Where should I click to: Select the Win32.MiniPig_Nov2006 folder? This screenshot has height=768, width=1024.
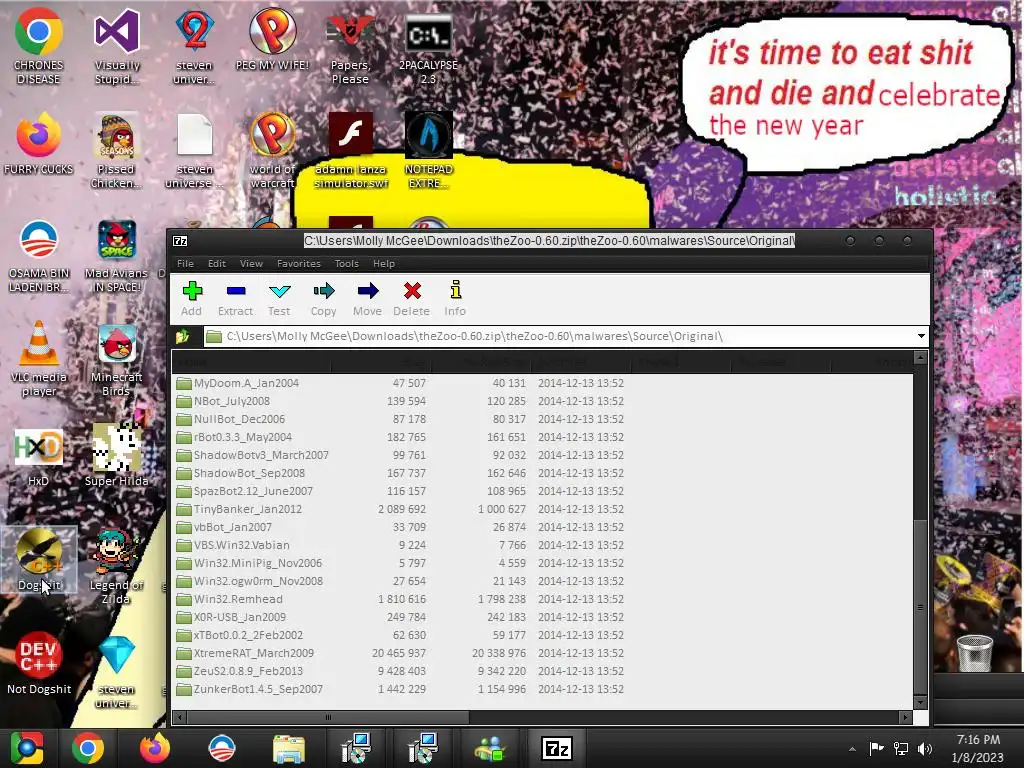coord(249,563)
